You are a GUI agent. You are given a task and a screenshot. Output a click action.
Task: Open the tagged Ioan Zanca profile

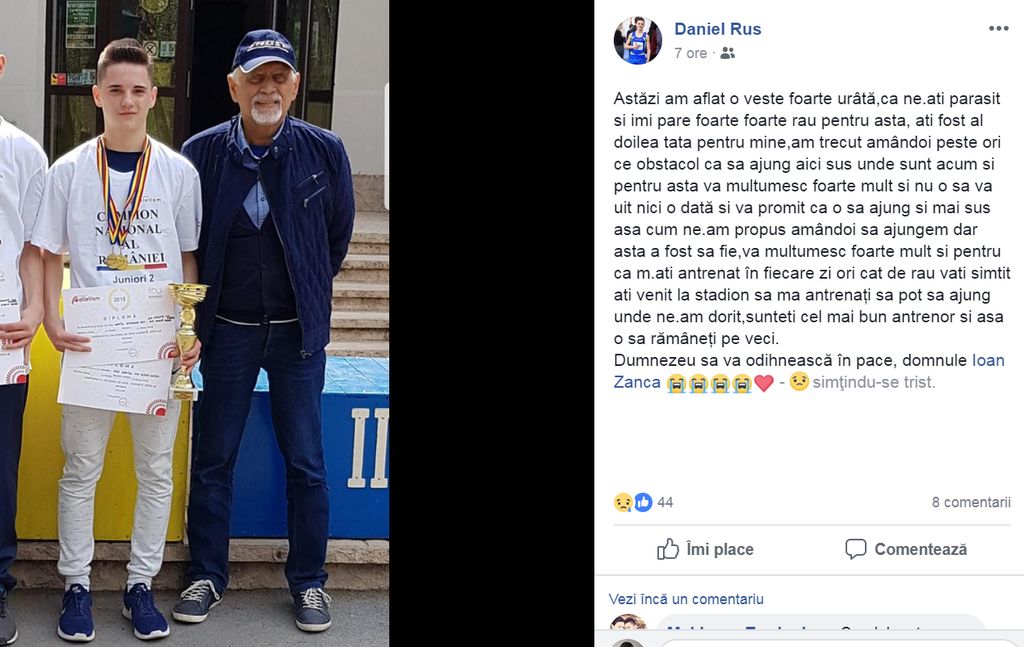(x=808, y=371)
